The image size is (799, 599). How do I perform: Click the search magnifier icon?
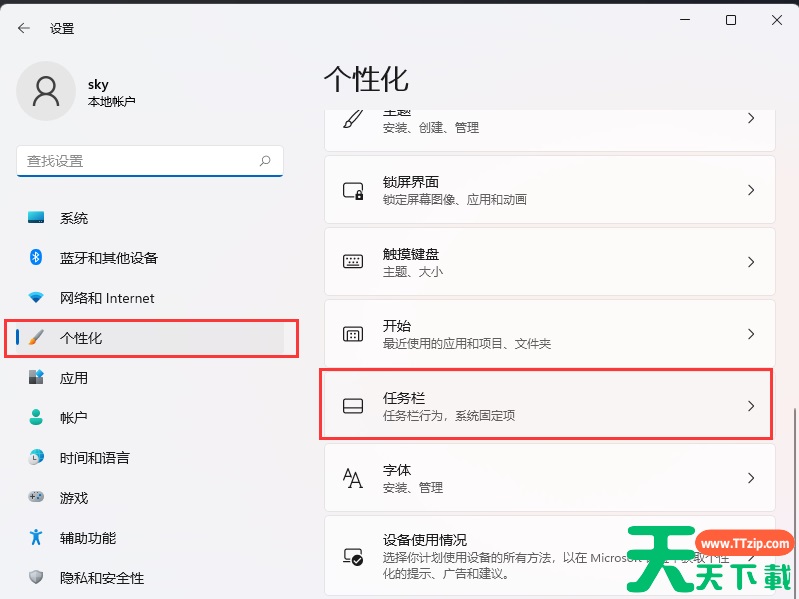coord(265,161)
